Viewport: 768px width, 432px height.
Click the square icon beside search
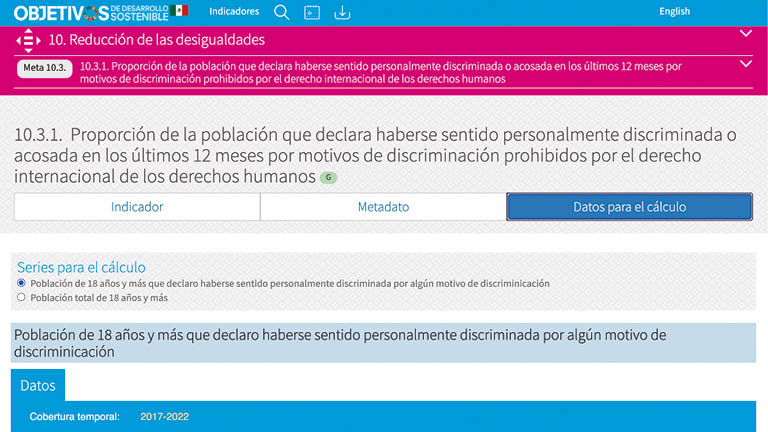tap(312, 12)
